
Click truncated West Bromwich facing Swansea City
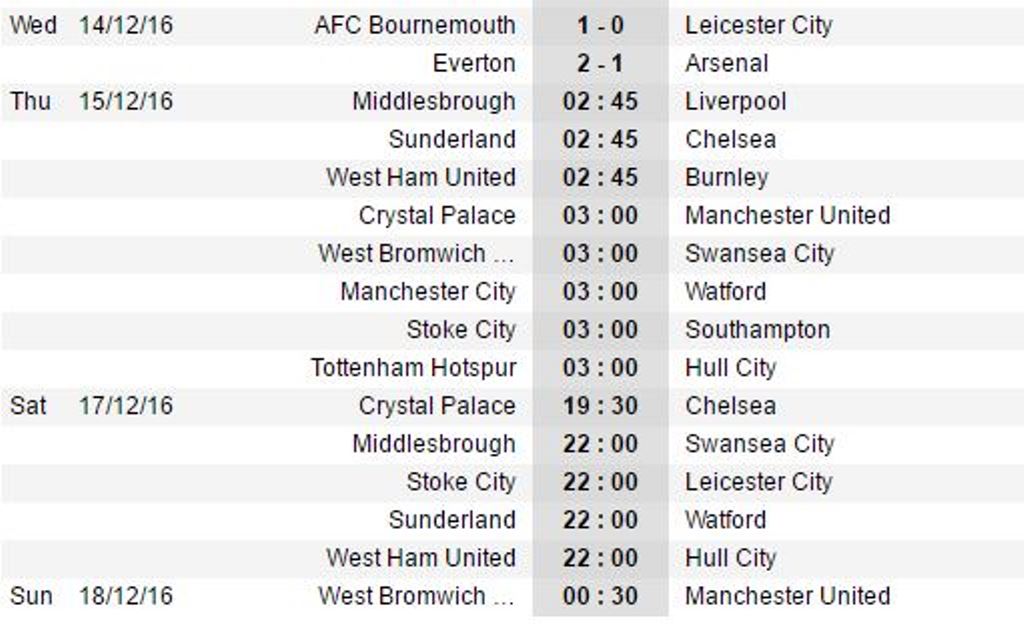coord(416,253)
